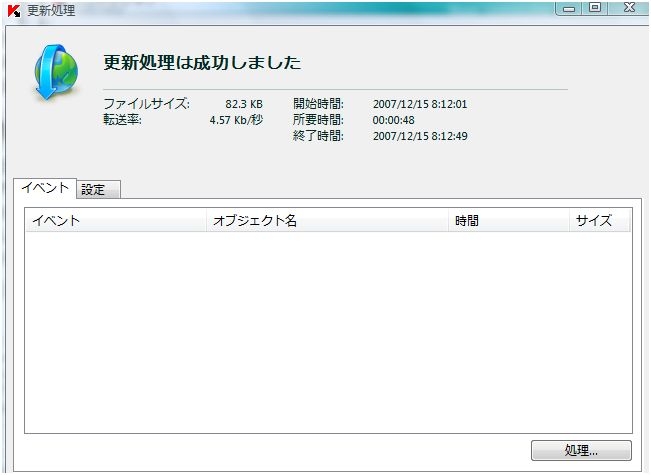Select the イベント tab
This screenshot has width=651, height=475.
45,188
